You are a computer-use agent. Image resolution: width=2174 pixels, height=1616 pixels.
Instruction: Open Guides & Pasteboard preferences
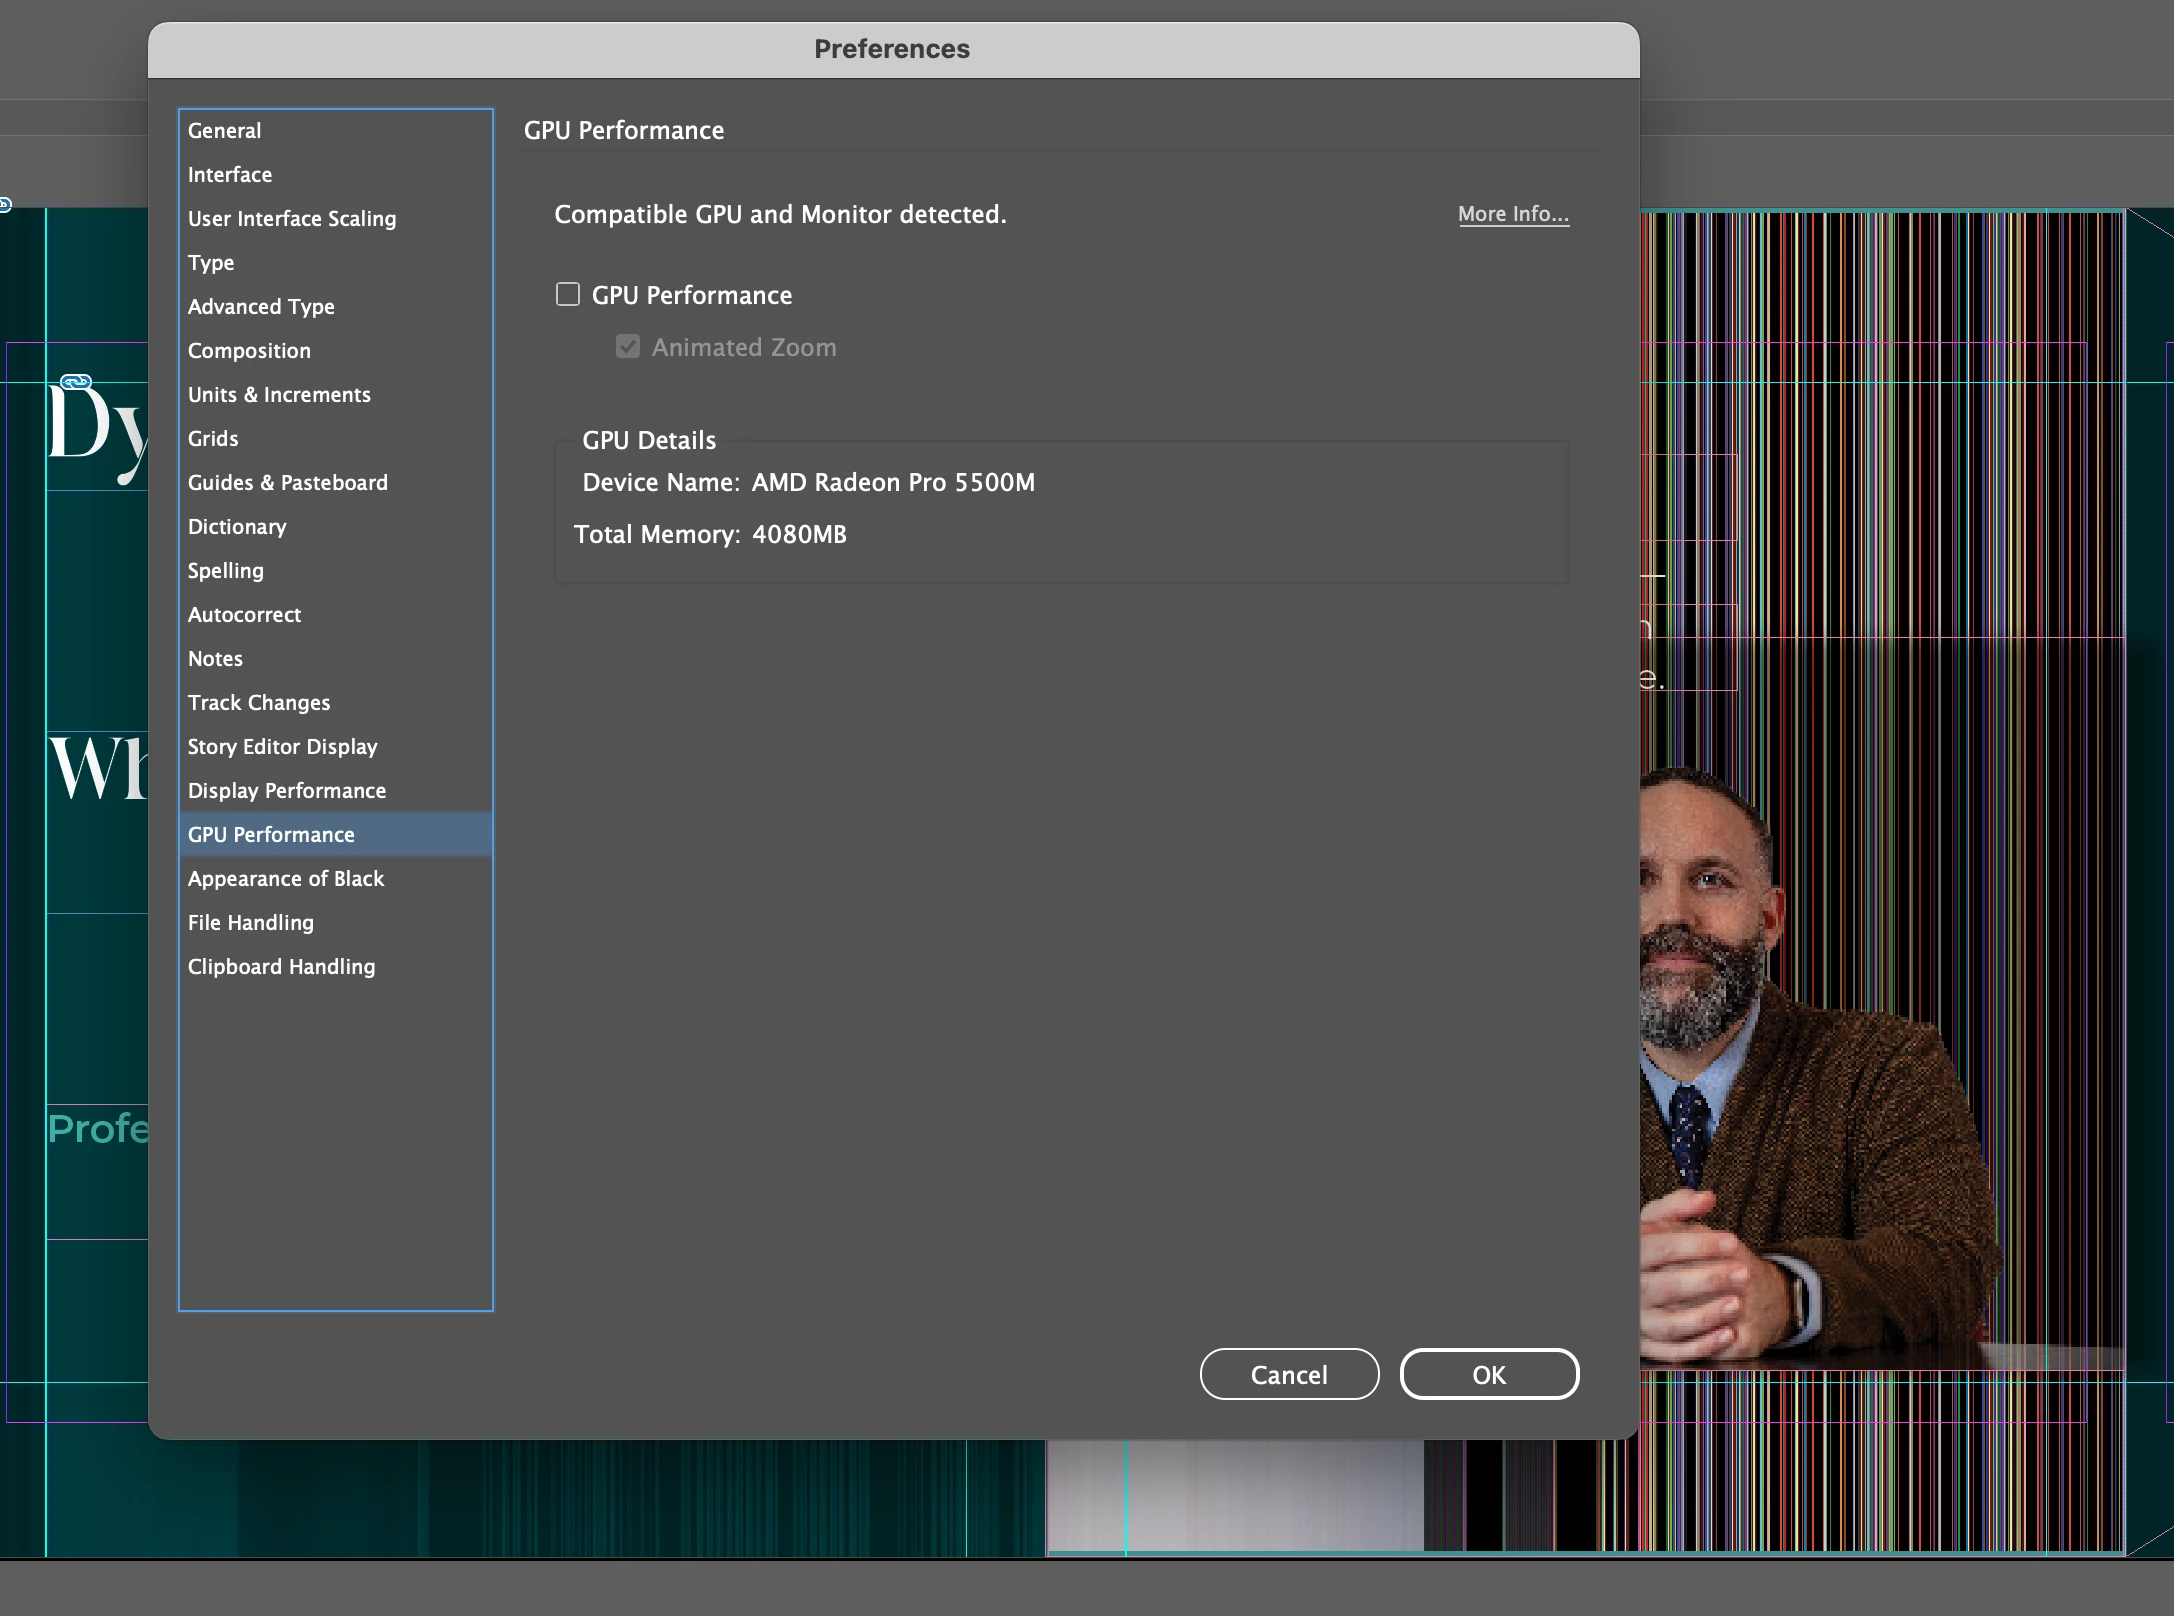(288, 483)
